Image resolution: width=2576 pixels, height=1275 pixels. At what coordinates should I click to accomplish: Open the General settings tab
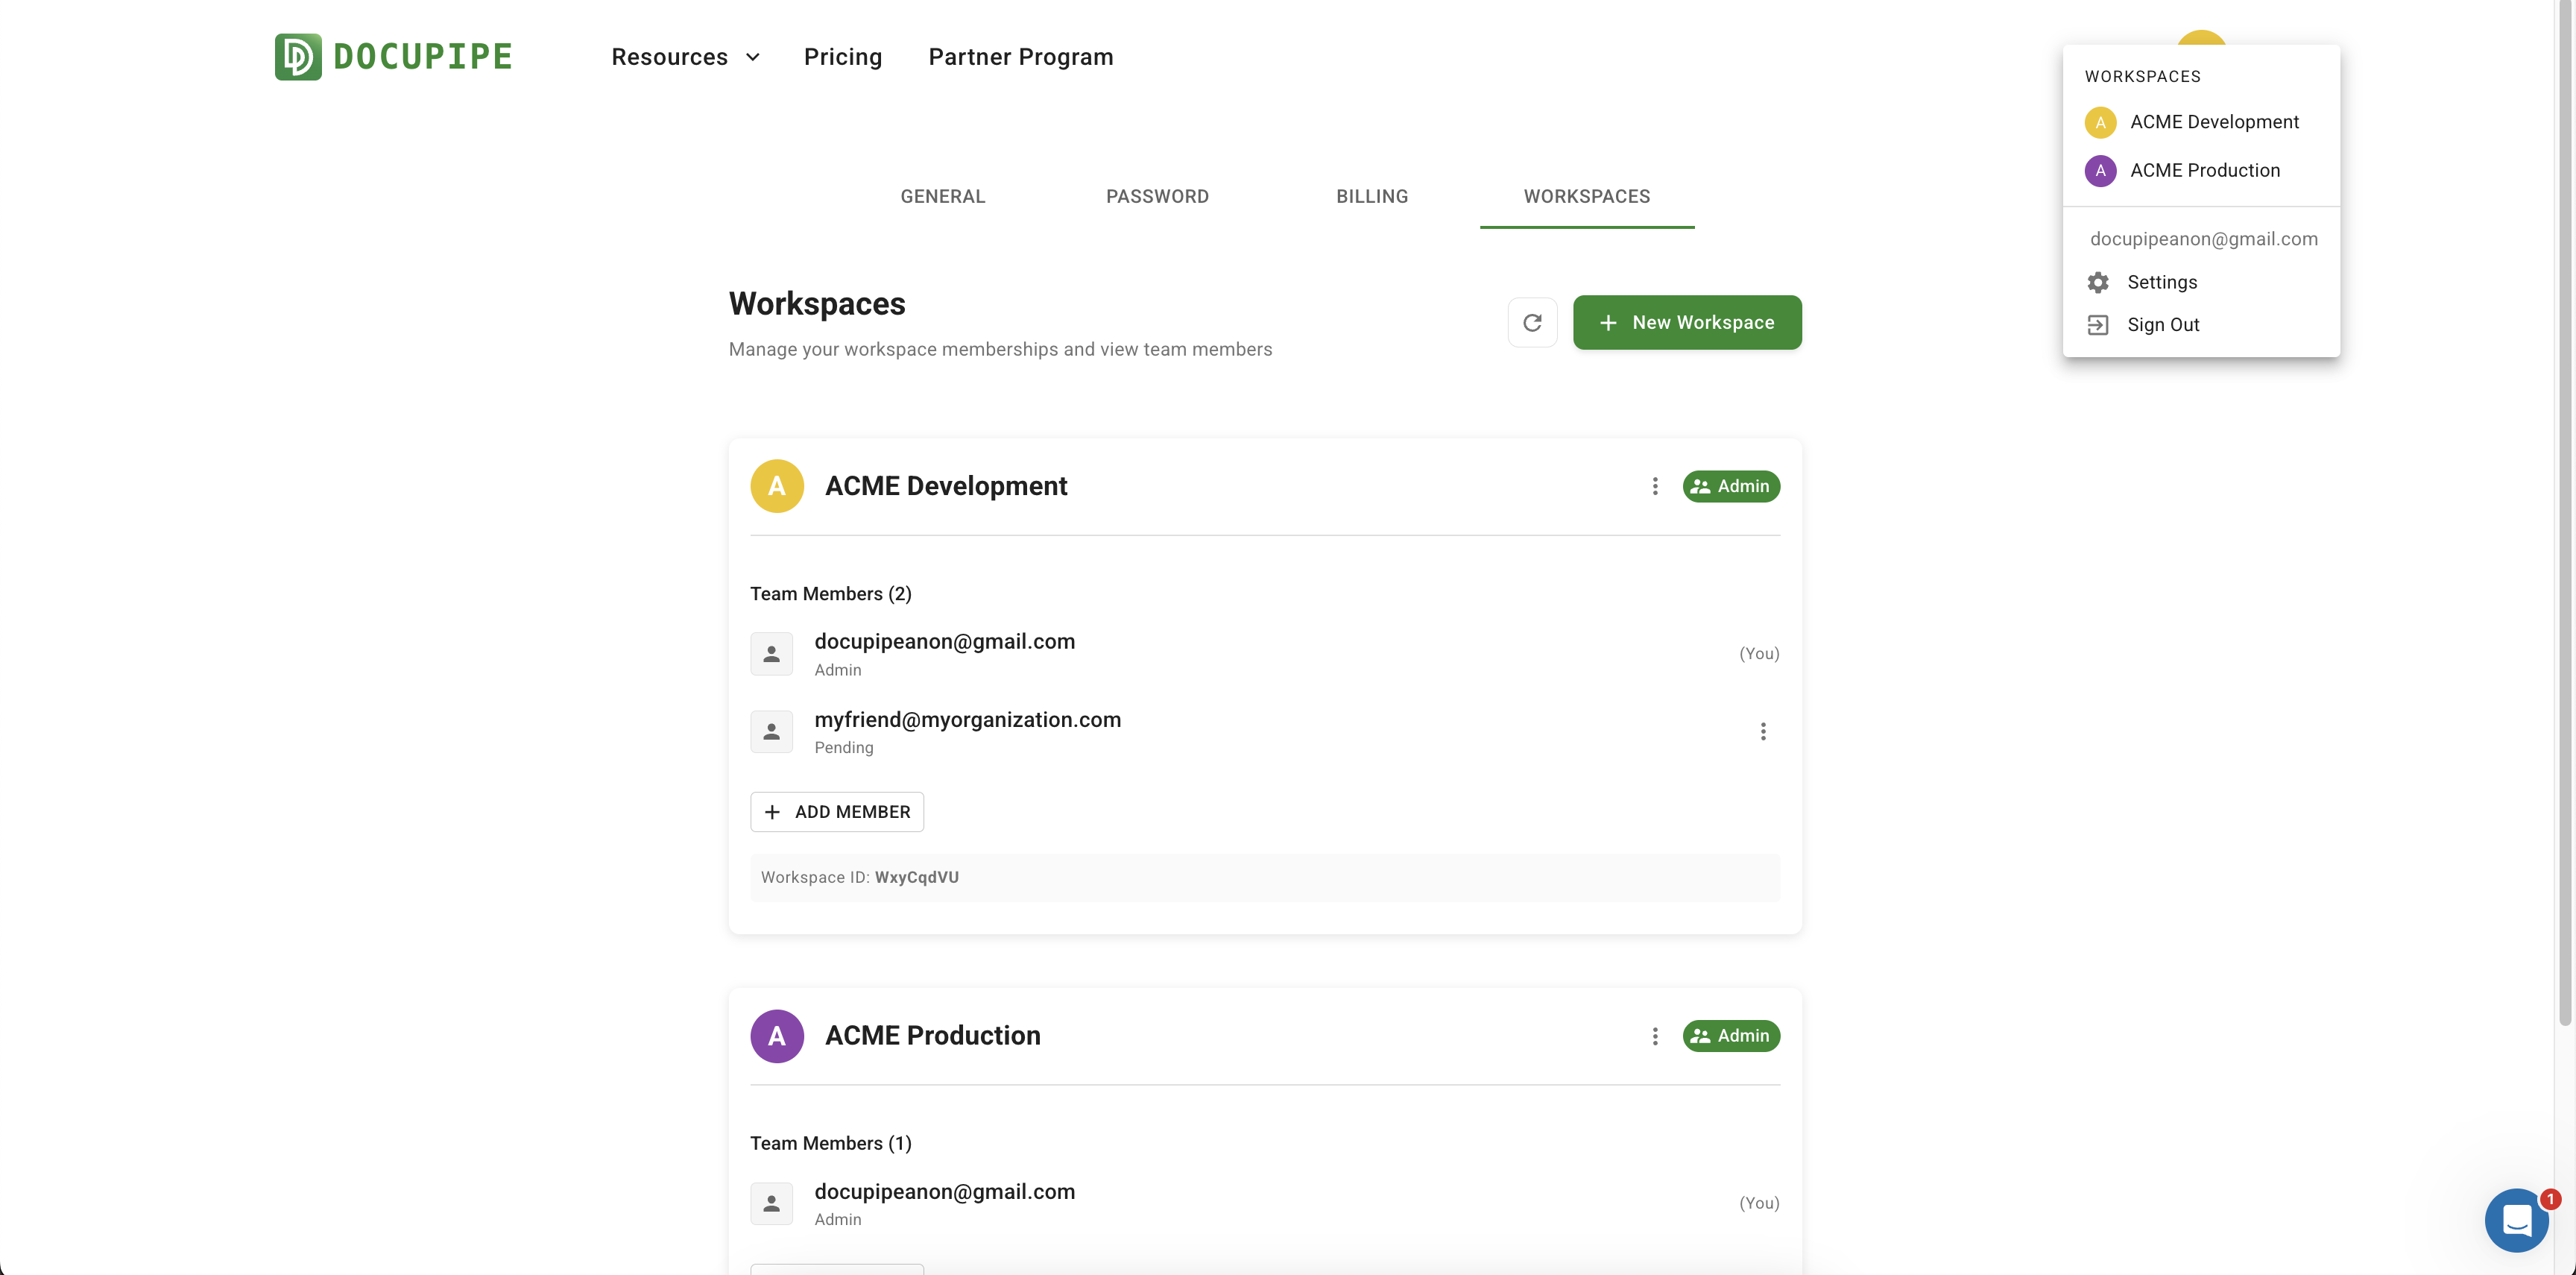(942, 197)
